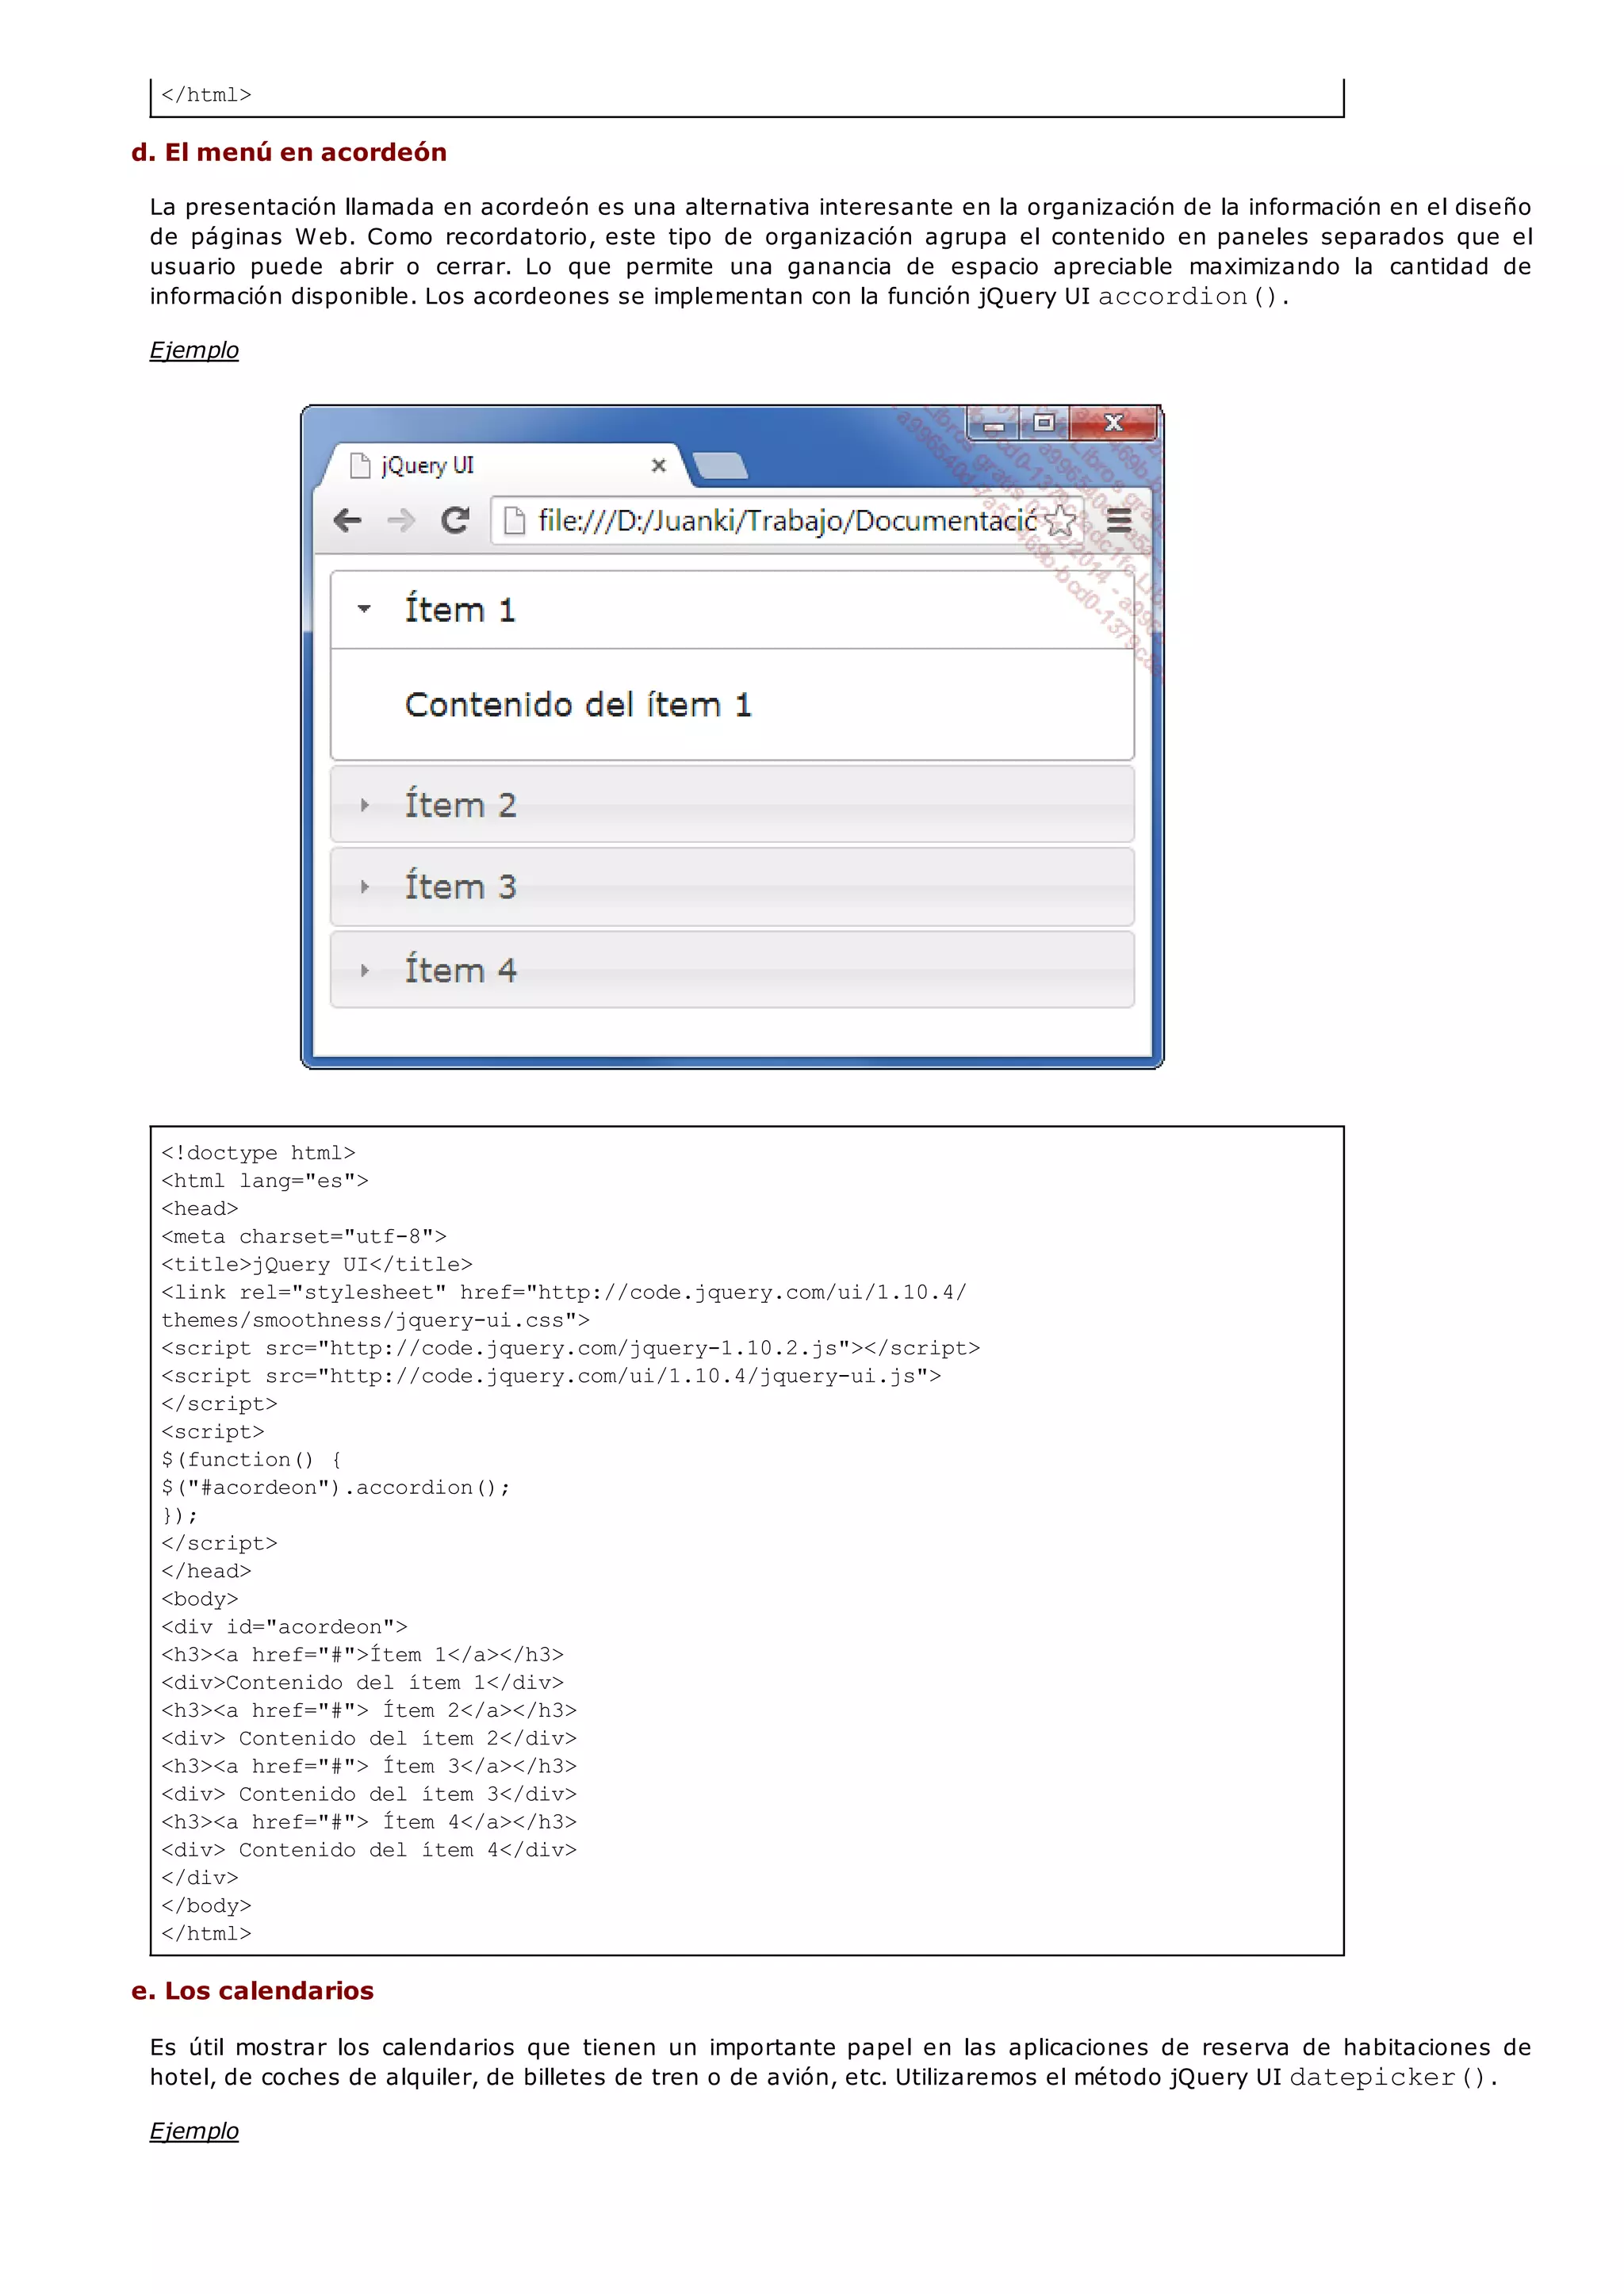Click the heading 'e. Los calendarios'

(252, 1991)
